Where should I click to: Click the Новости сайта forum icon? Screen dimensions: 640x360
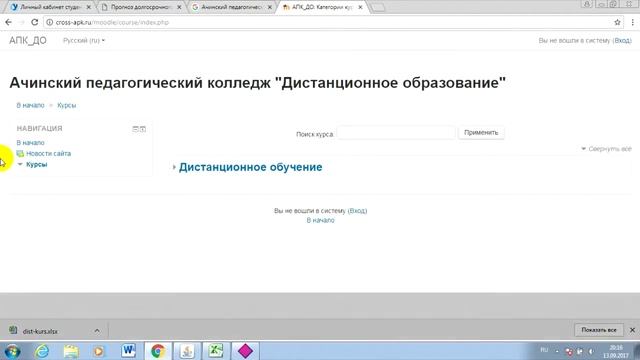click(20, 153)
